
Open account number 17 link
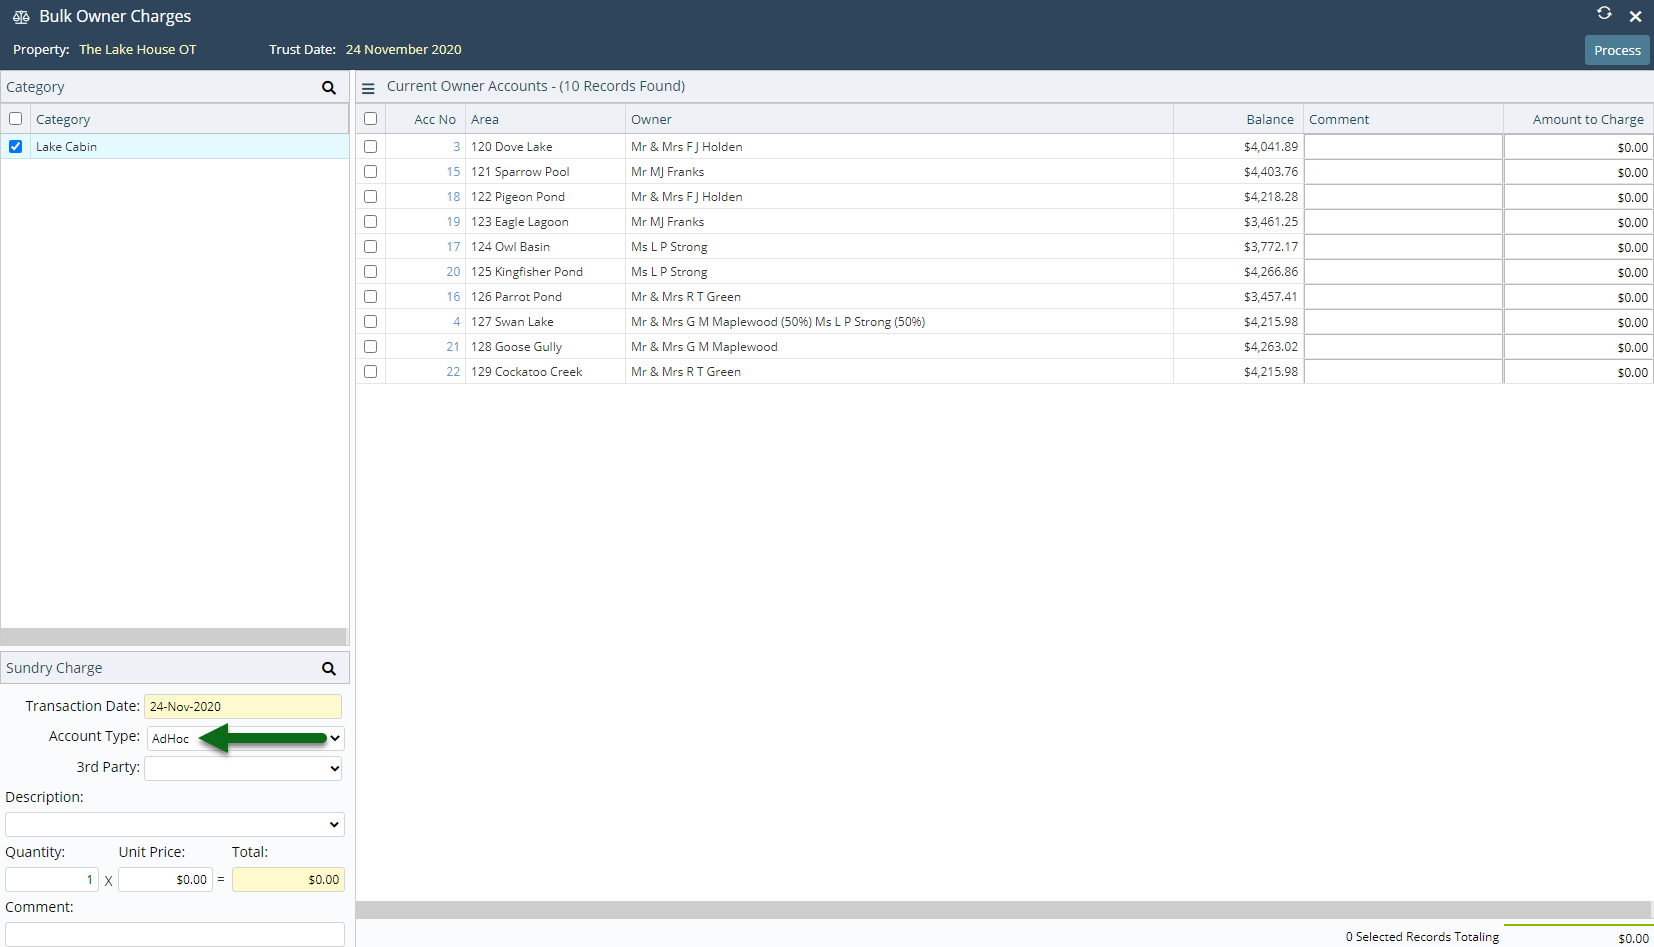(x=454, y=246)
